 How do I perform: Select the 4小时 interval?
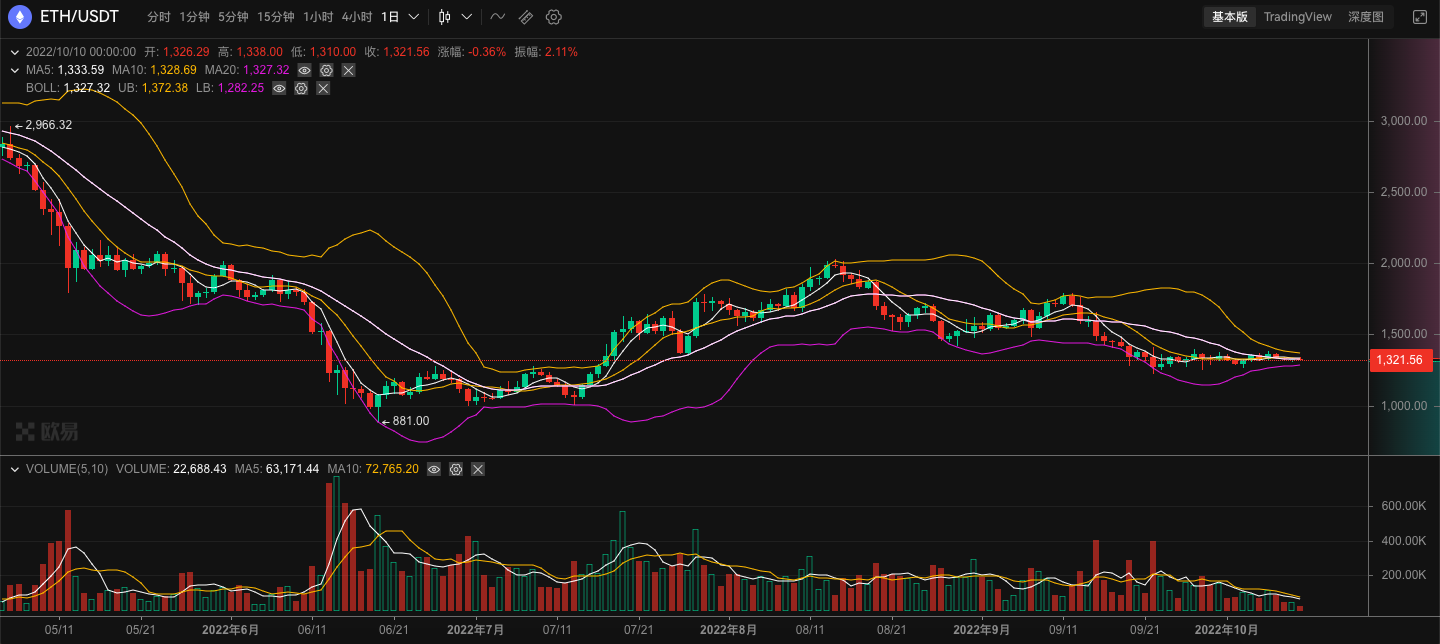356,17
